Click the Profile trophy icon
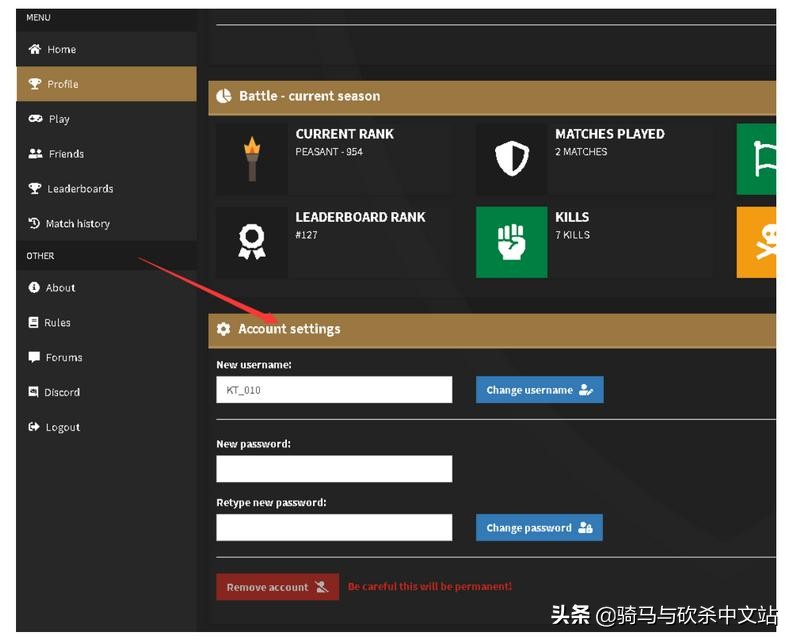Screen dimensions: 796x644 pos(35,84)
